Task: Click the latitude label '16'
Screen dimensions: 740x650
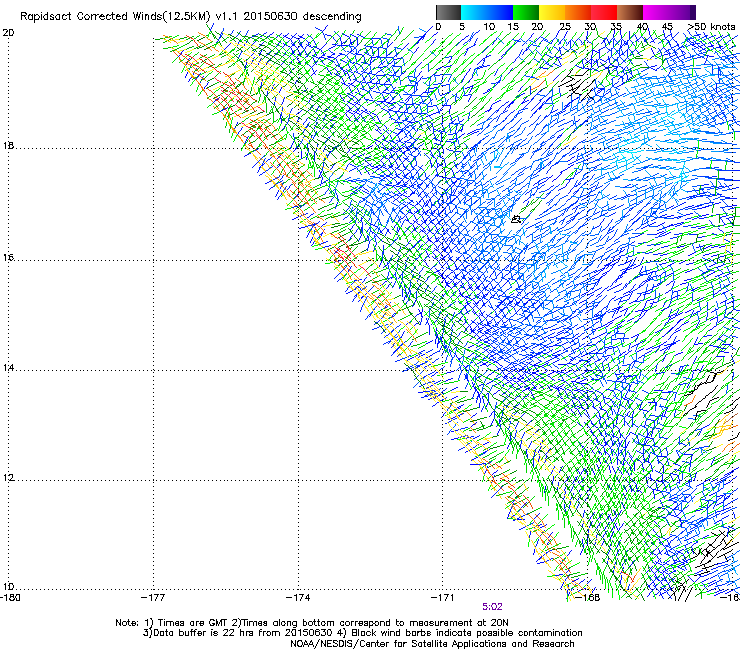Action: [x=8, y=258]
